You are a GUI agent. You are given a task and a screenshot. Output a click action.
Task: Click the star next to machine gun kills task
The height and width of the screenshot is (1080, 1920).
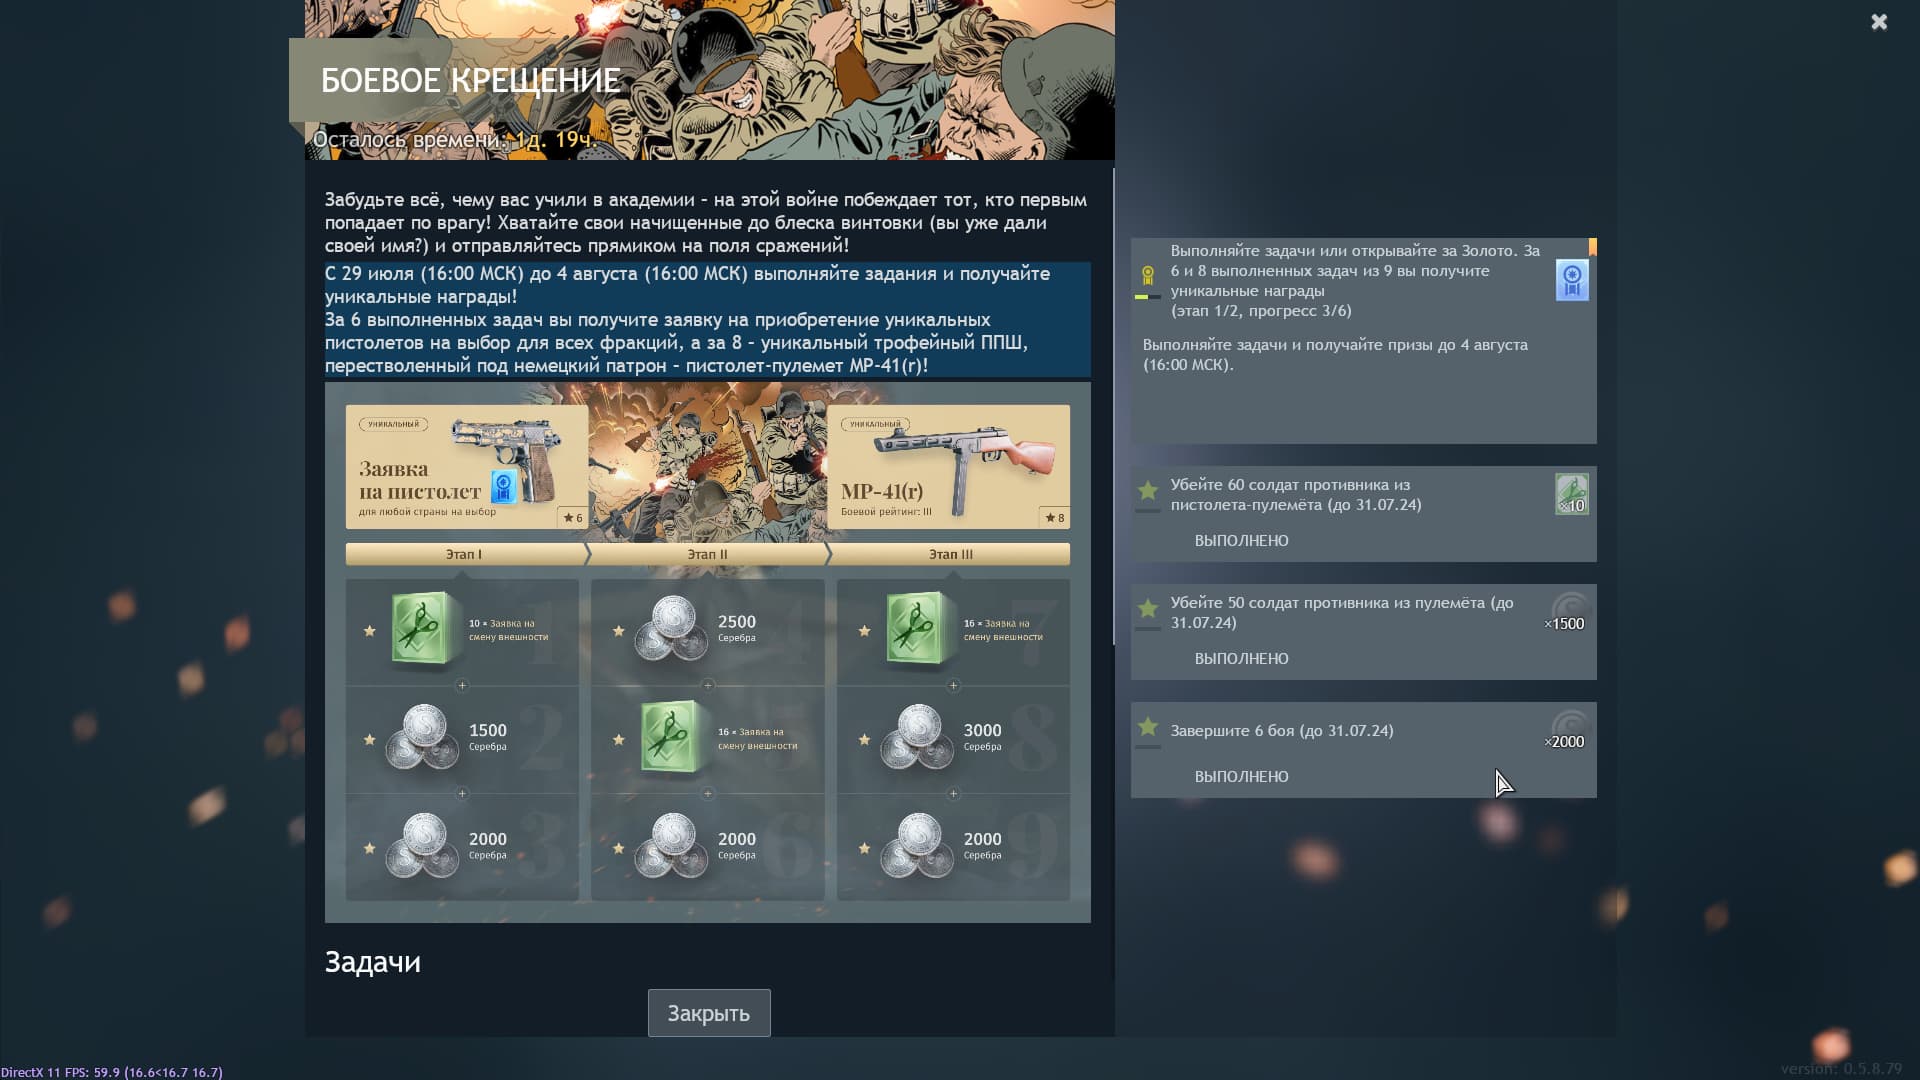click(x=1148, y=608)
